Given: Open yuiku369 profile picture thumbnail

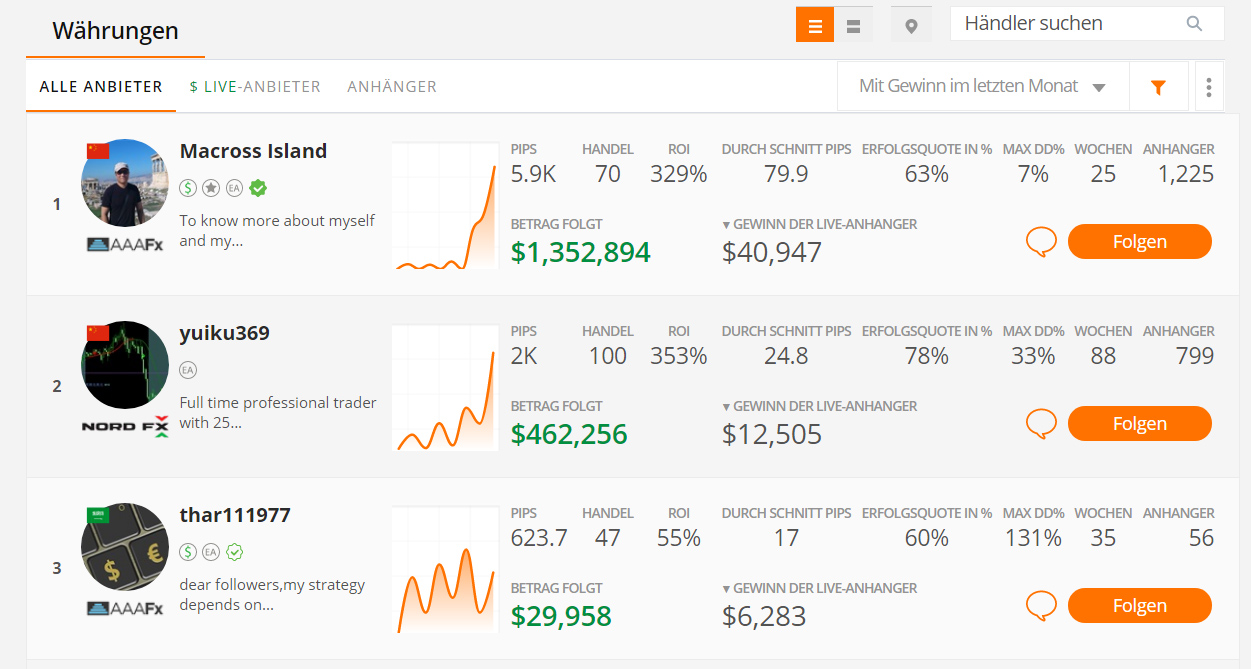Looking at the screenshot, I should coord(125,365).
